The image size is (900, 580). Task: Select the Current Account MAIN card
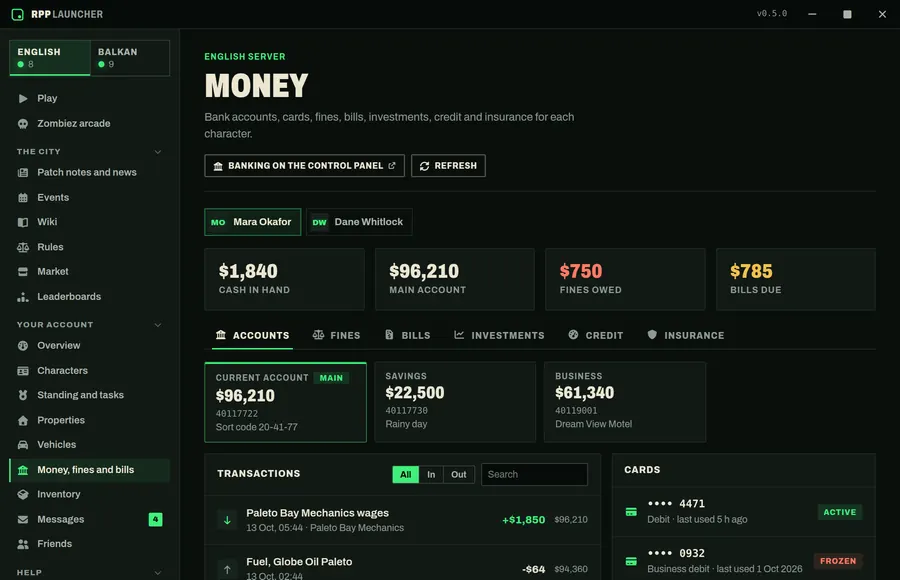[285, 402]
